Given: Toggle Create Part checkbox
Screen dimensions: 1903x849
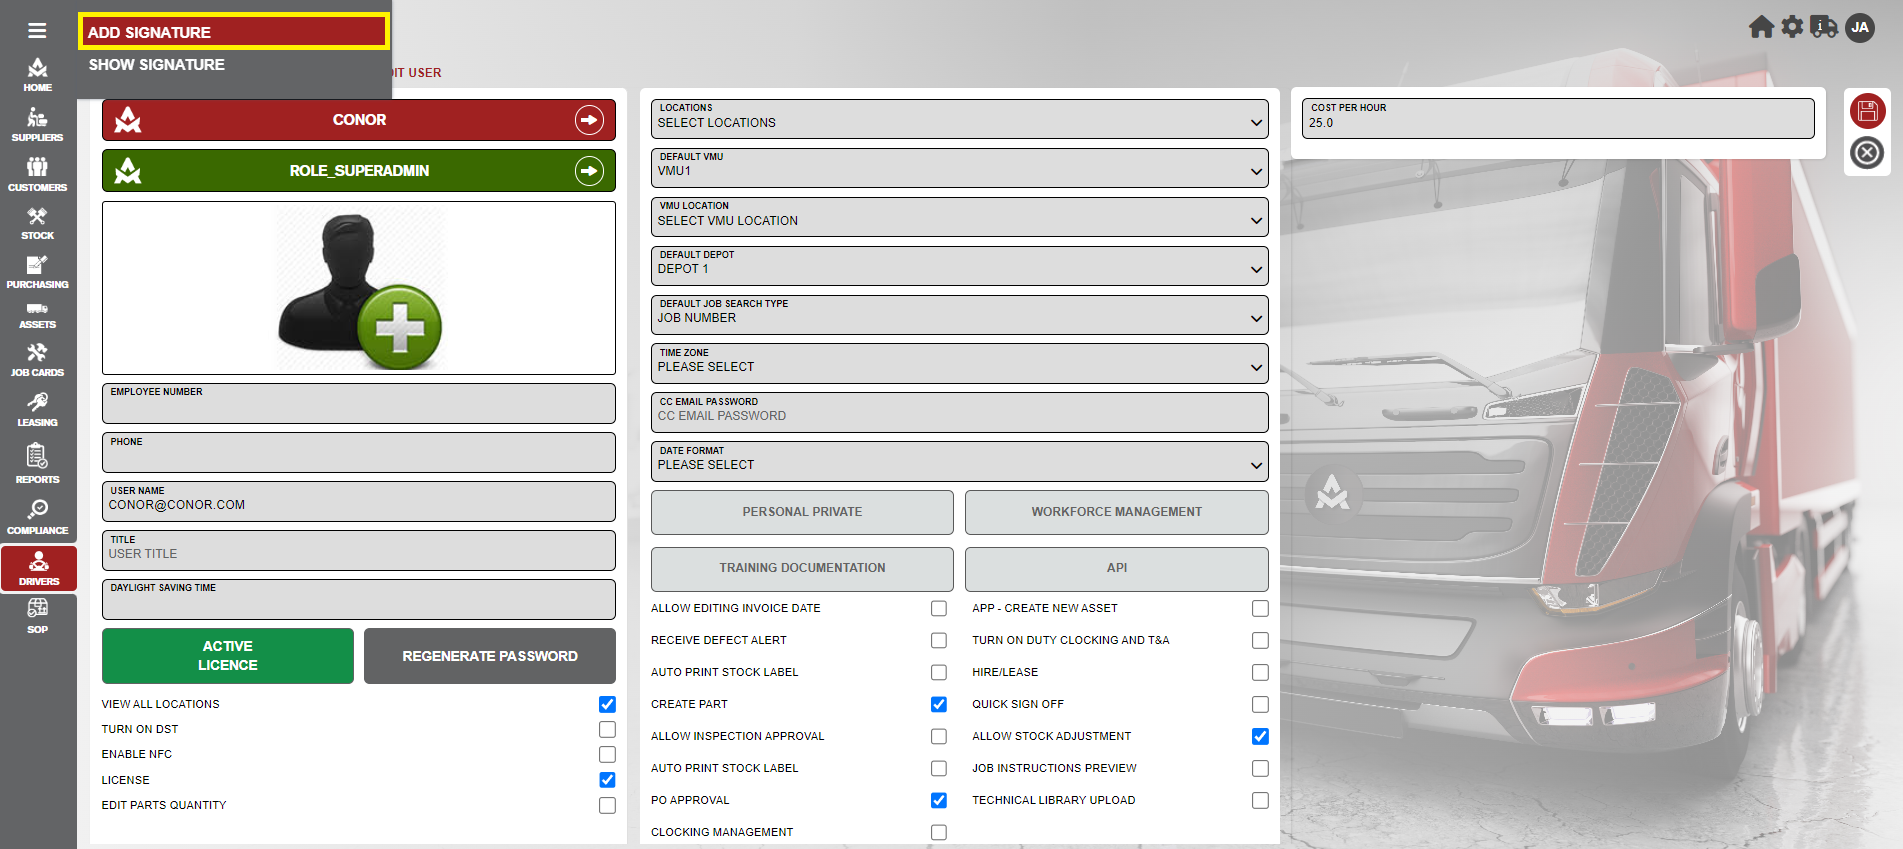Looking at the screenshot, I should pyautogui.click(x=938, y=704).
